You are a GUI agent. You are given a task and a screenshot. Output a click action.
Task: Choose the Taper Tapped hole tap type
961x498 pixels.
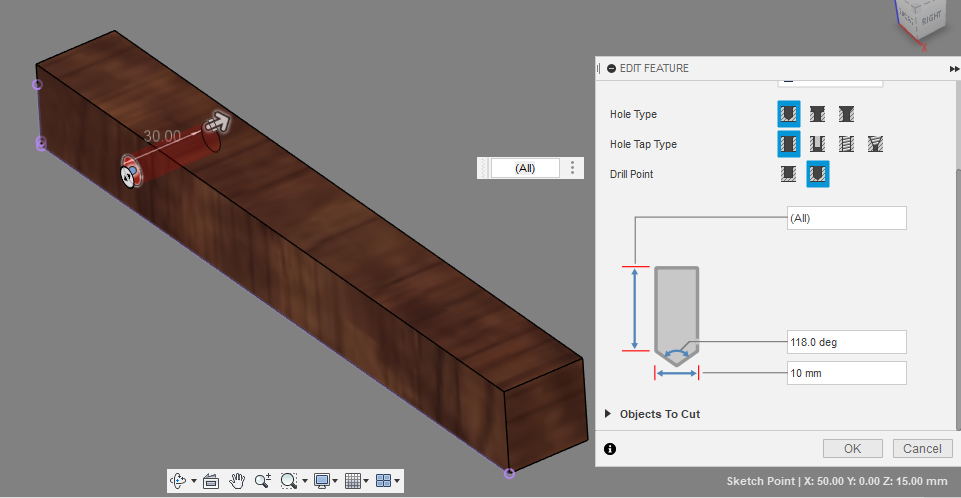pyautogui.click(x=875, y=144)
